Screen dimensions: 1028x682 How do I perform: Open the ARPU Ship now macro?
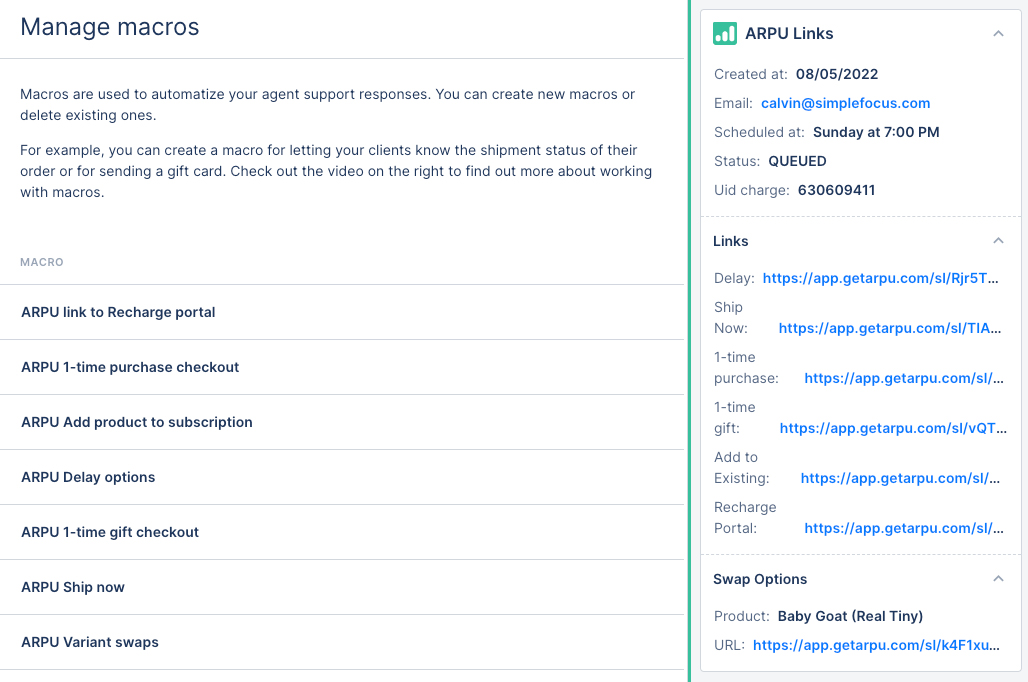[73, 587]
